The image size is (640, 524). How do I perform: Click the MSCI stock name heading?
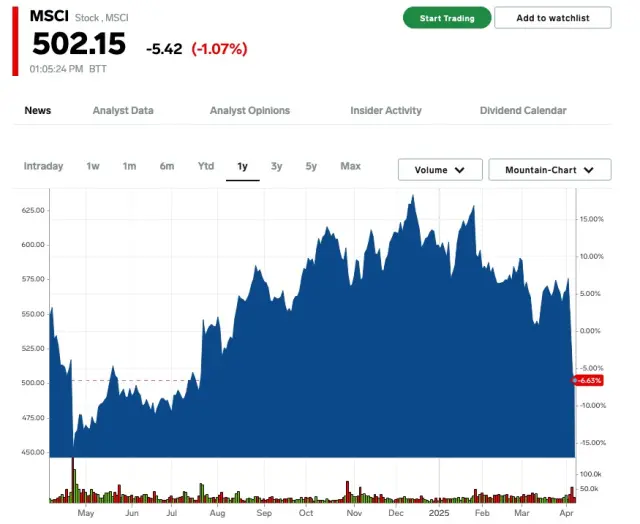coord(49,16)
